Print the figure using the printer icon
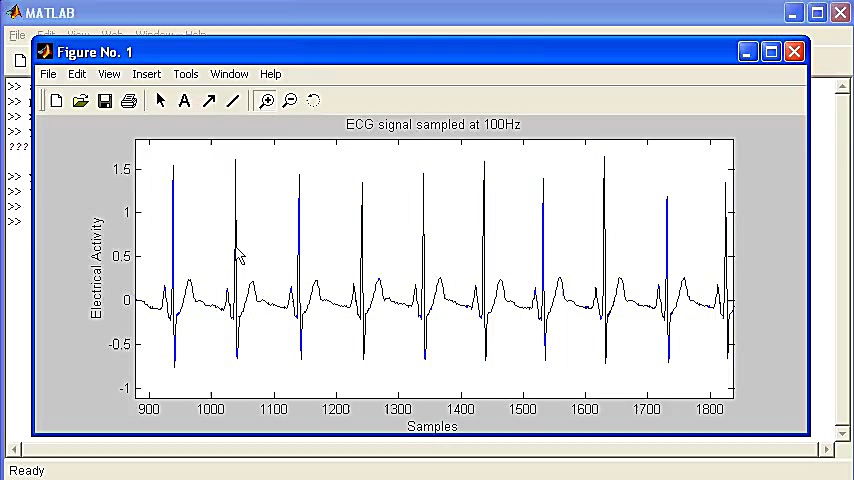The height and width of the screenshot is (480, 854). pos(129,101)
